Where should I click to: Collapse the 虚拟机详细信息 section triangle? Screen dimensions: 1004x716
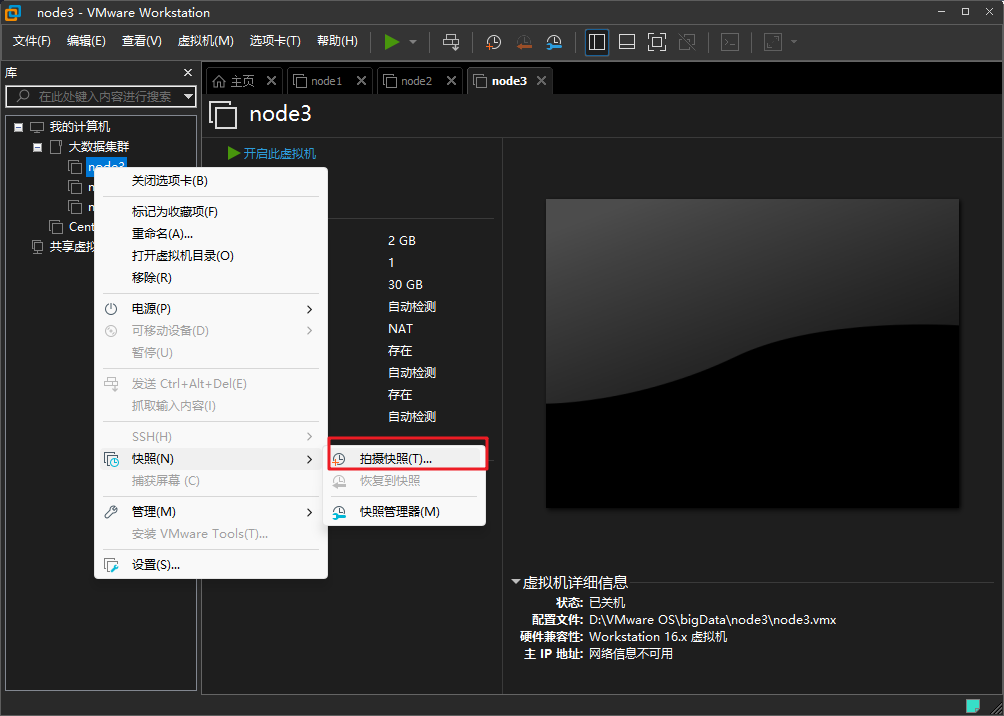515,582
